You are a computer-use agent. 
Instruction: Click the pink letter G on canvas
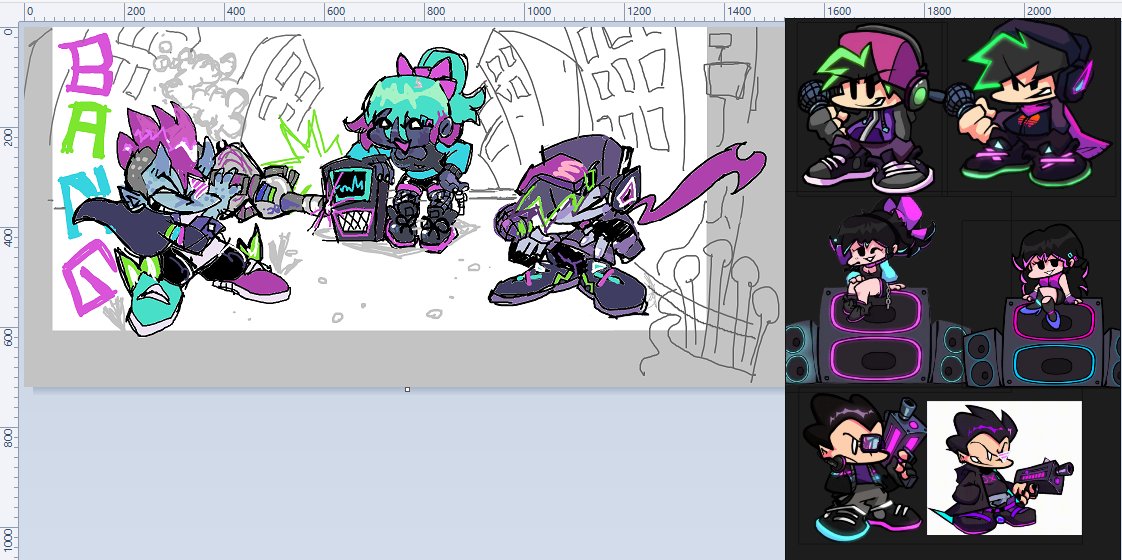88,277
